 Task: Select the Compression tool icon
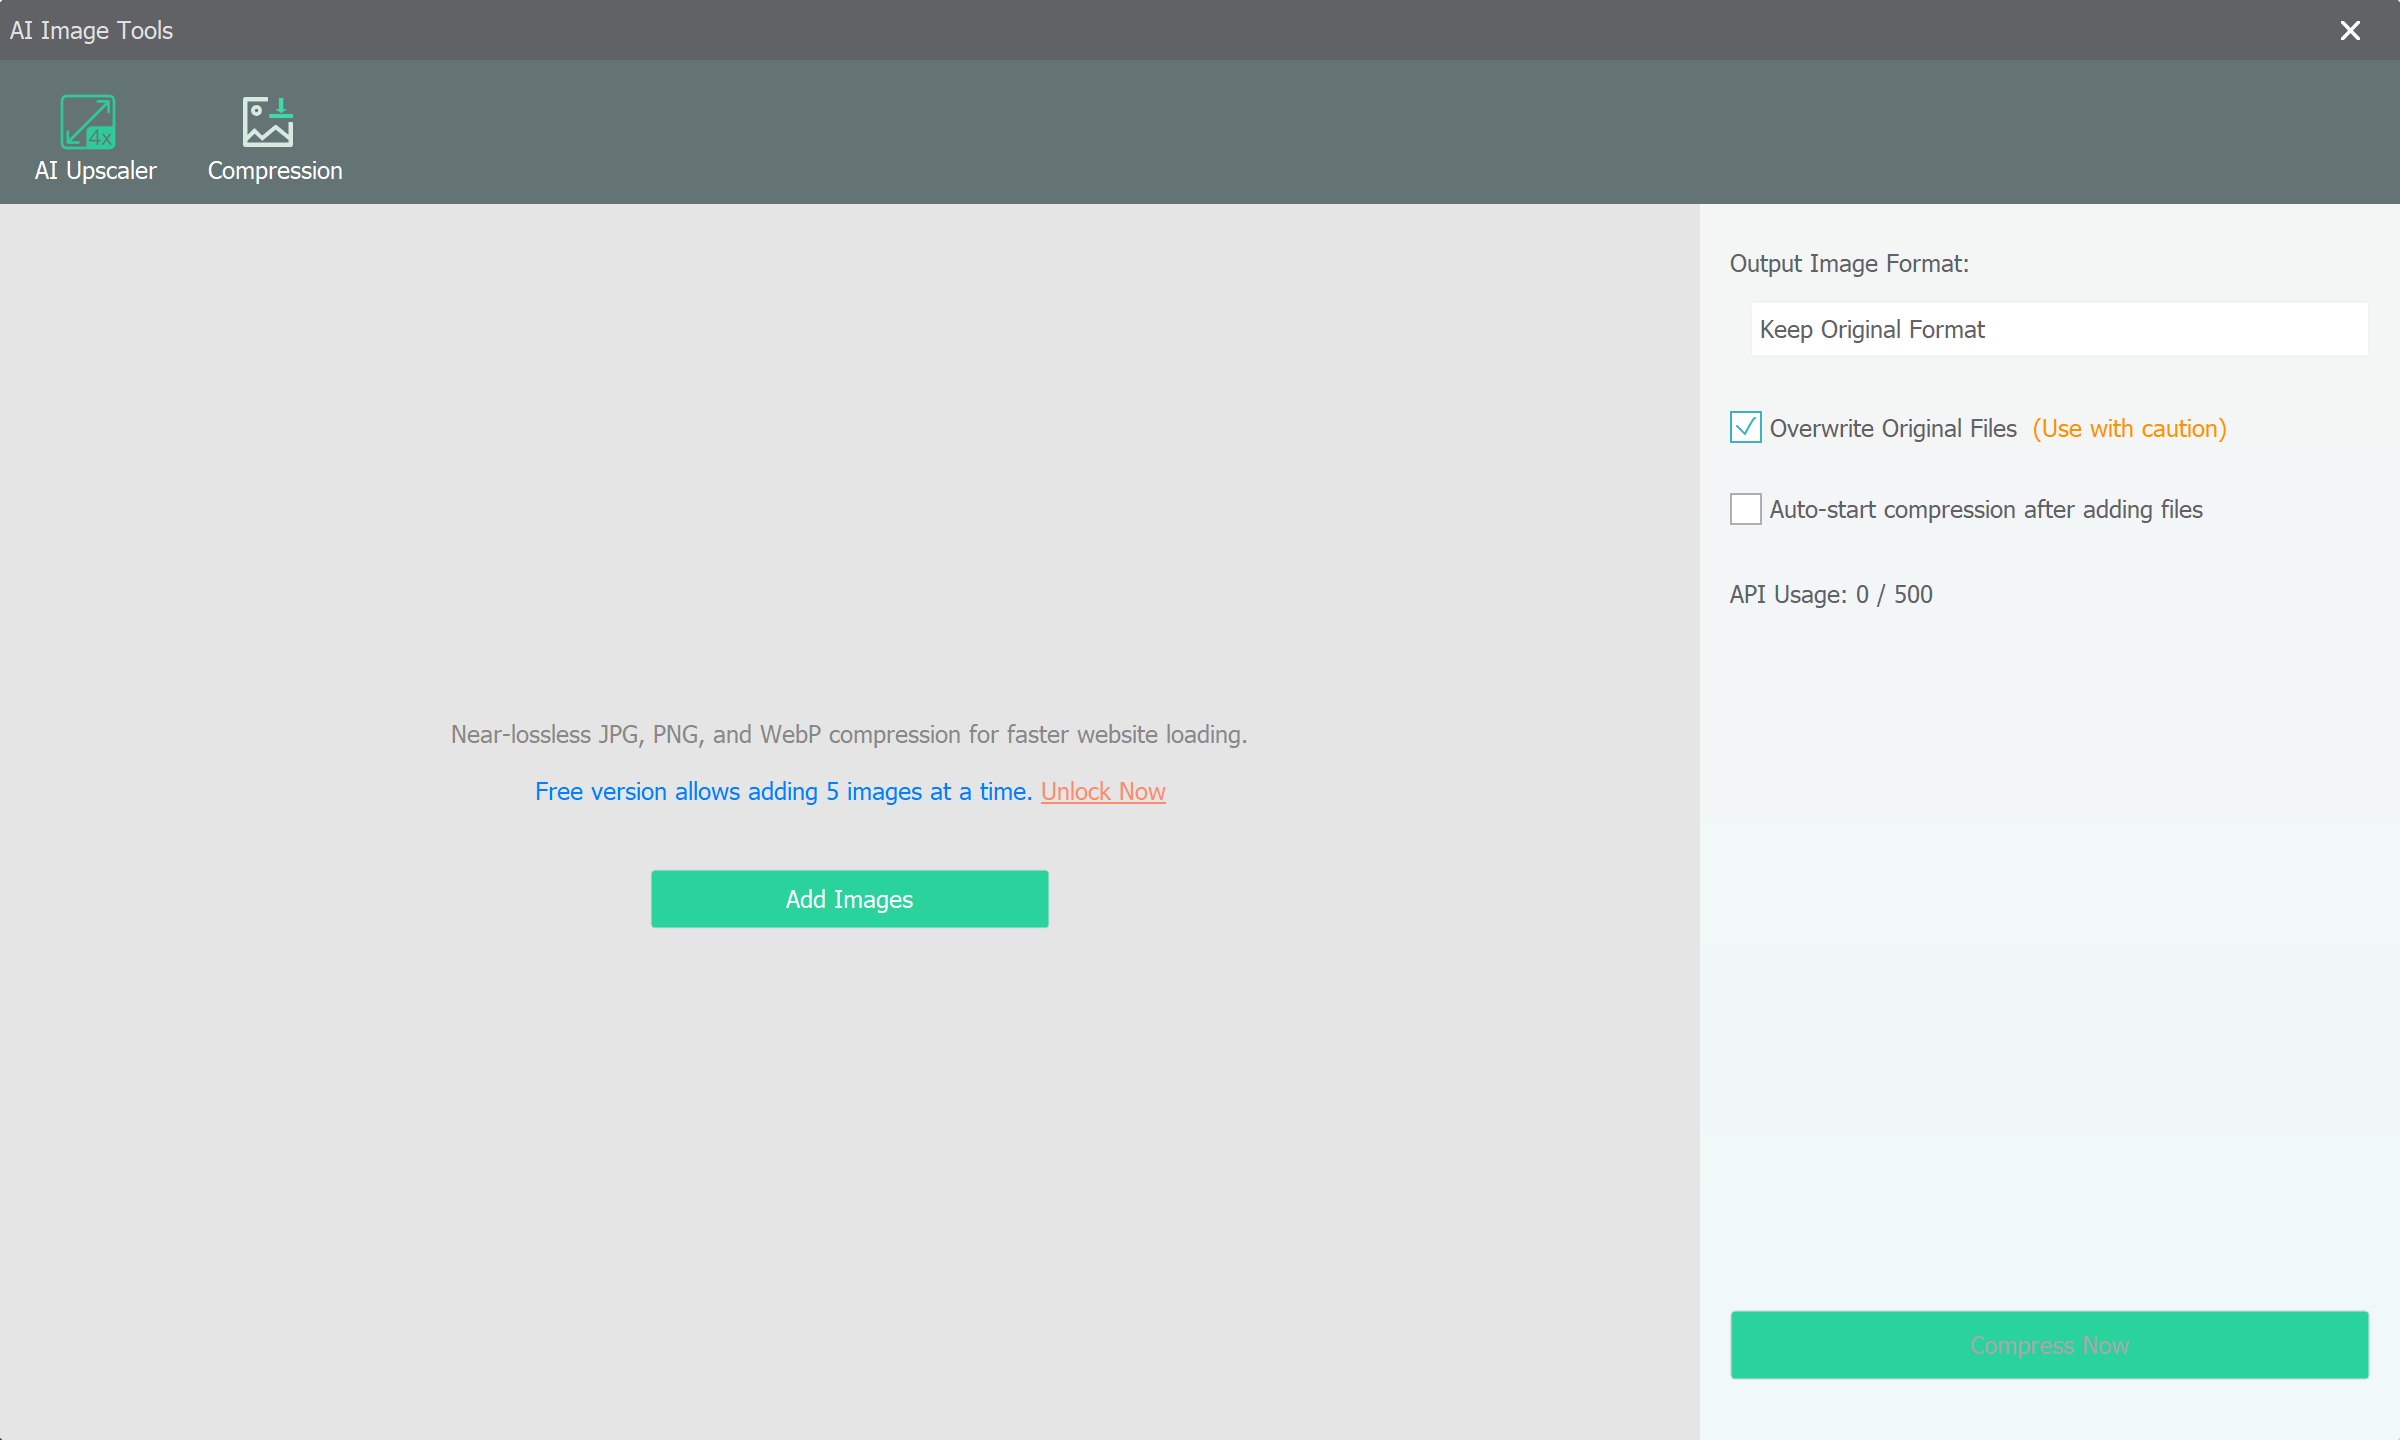click(x=268, y=122)
